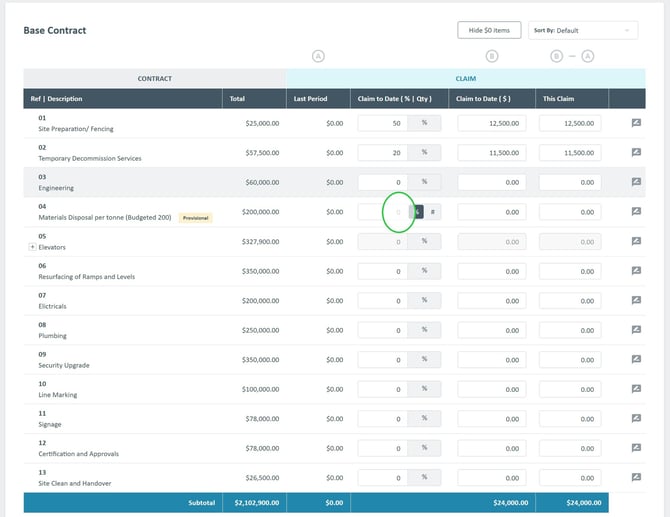This screenshot has height=517, width=670.
Task: Open comment icon for Temporary Decommission Services
Action: 635,153
